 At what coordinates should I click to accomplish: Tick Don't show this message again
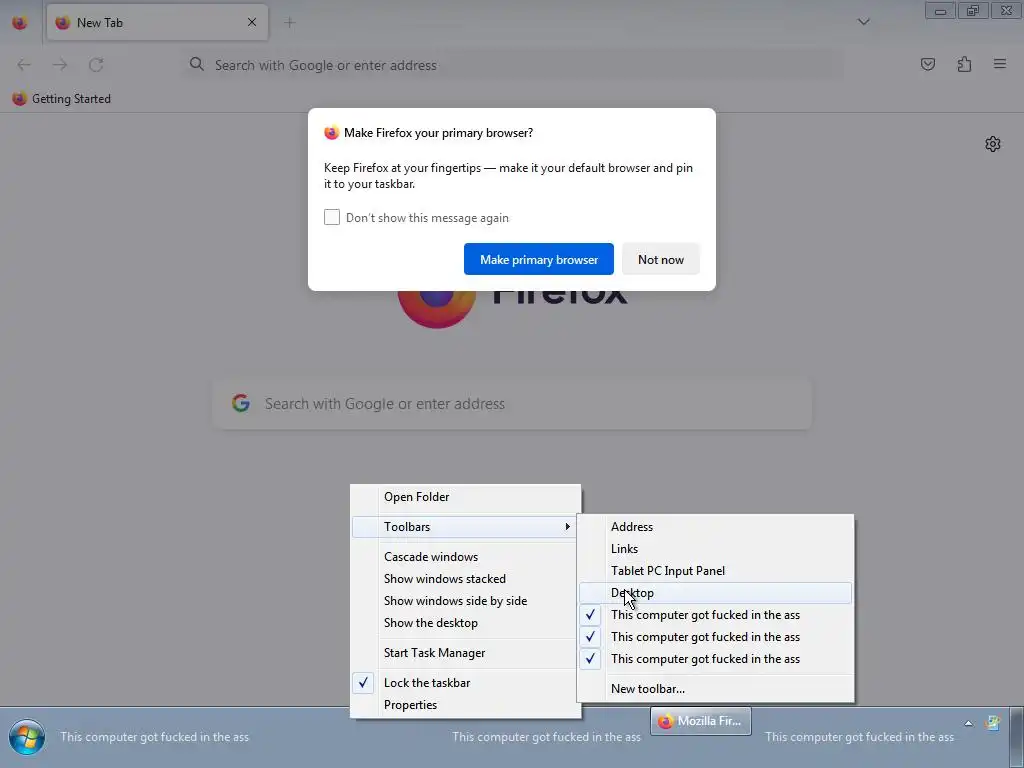coord(332,217)
